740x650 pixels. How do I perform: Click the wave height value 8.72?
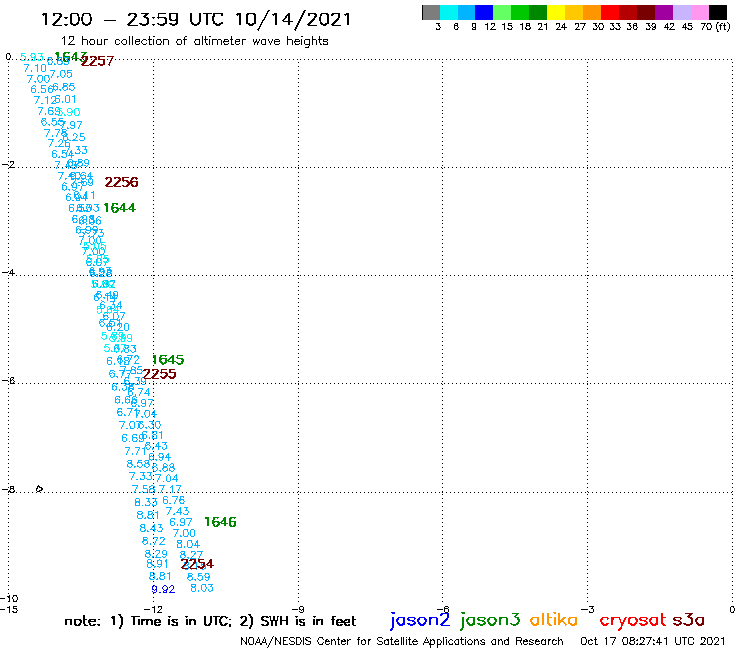click(x=153, y=541)
